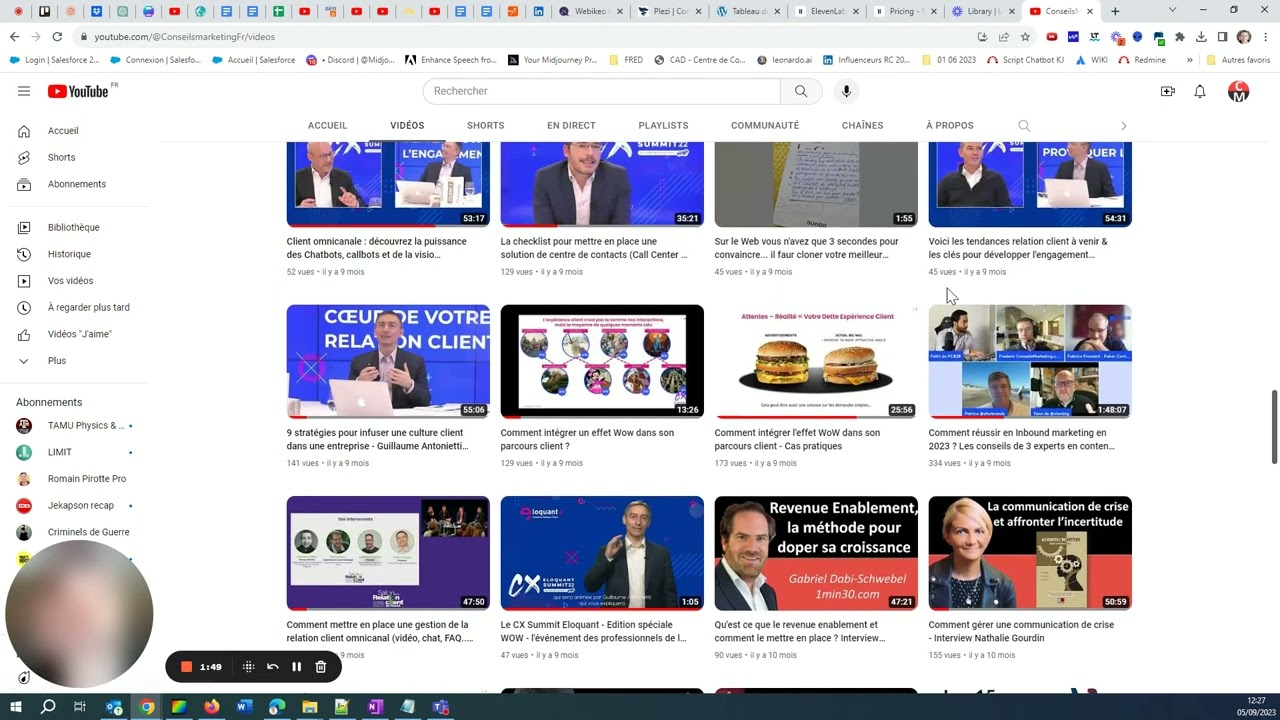The image size is (1280, 720).
Task: Go back in browser history
Action: 14,37
